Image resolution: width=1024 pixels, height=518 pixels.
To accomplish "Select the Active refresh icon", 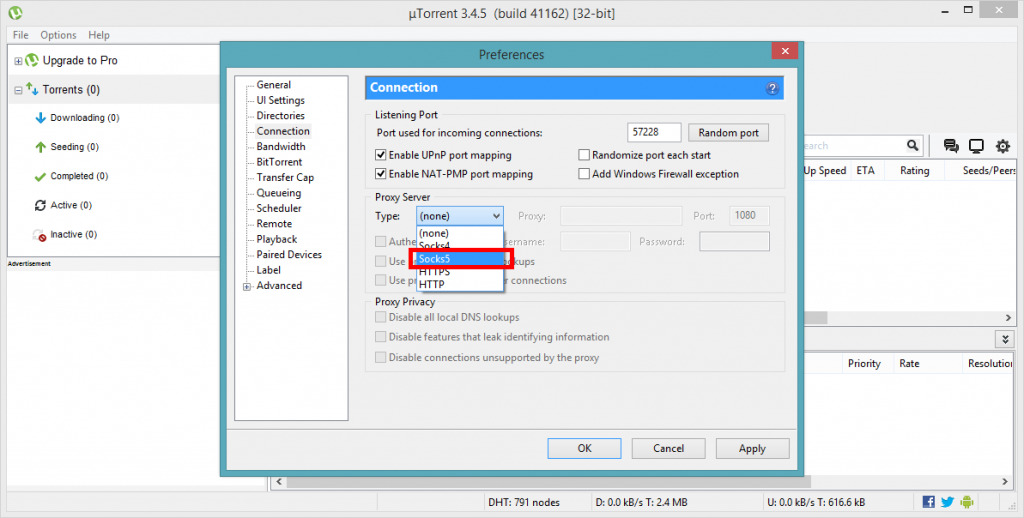I will [x=40, y=205].
